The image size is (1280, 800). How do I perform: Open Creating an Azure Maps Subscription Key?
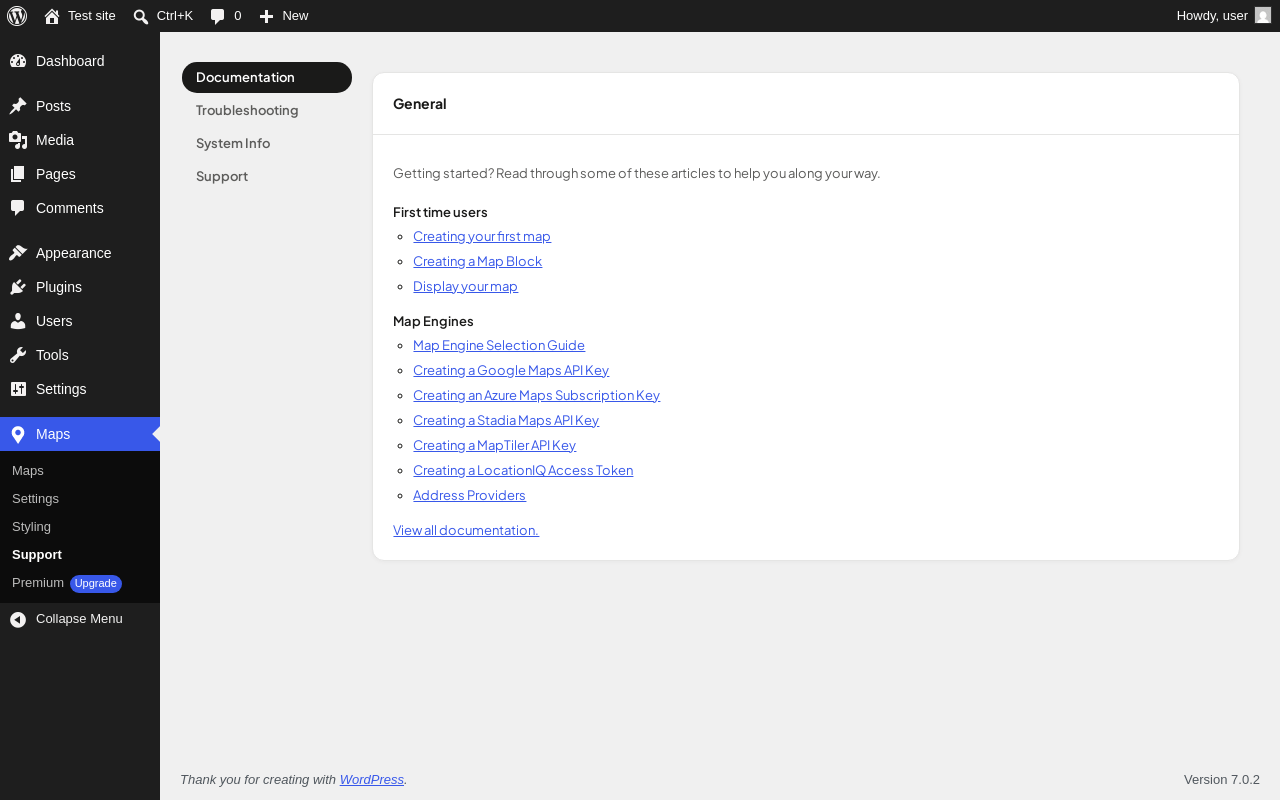pos(536,395)
